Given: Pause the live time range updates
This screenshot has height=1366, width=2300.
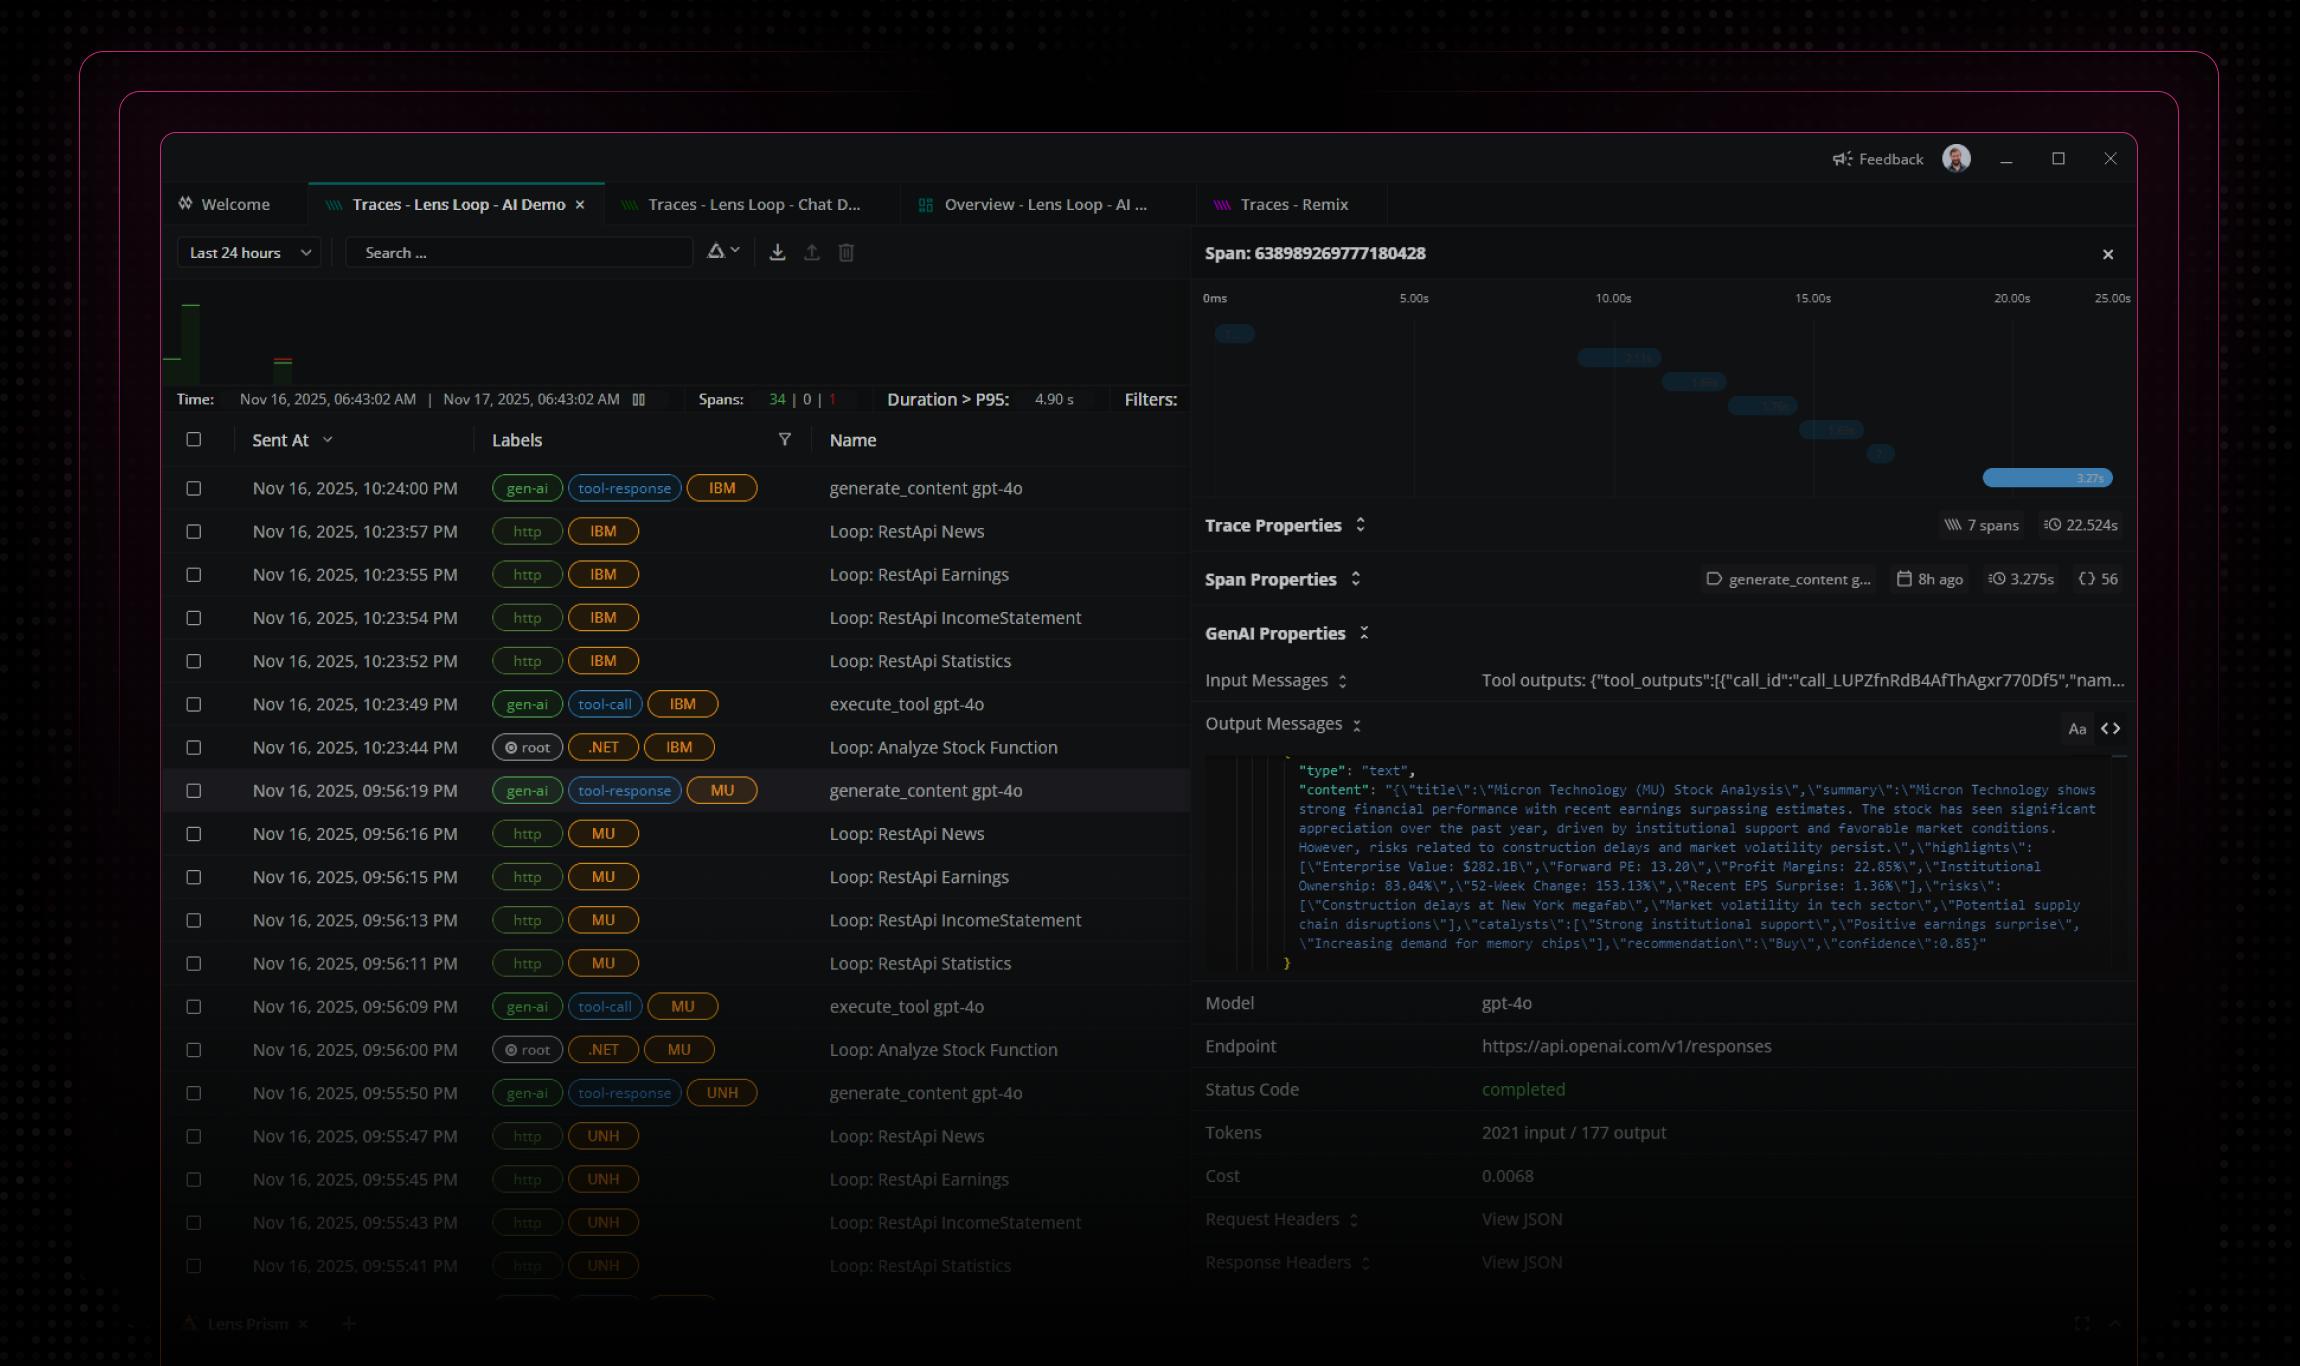Looking at the screenshot, I should (639, 400).
